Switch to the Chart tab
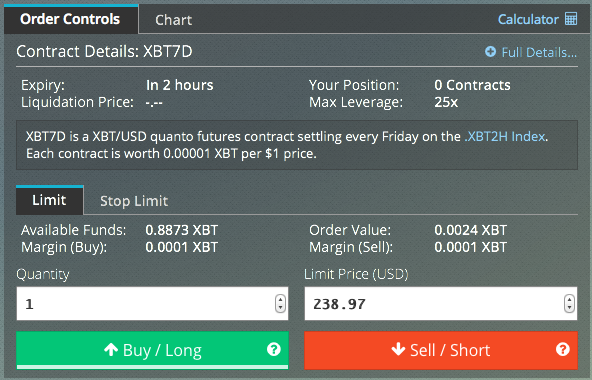The width and height of the screenshot is (592, 380). pyautogui.click(x=174, y=20)
